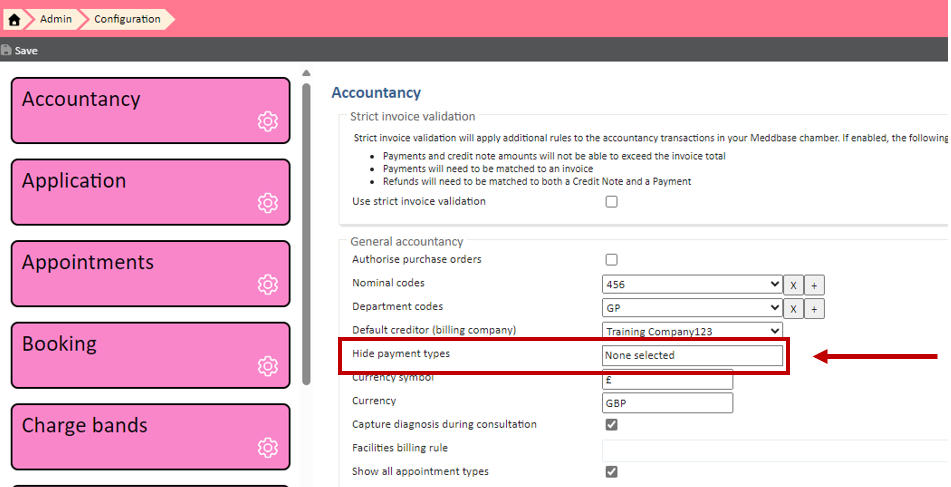Toggle Authorise purchase orders checkbox
Image resolution: width=951 pixels, height=487 pixels.
611,260
